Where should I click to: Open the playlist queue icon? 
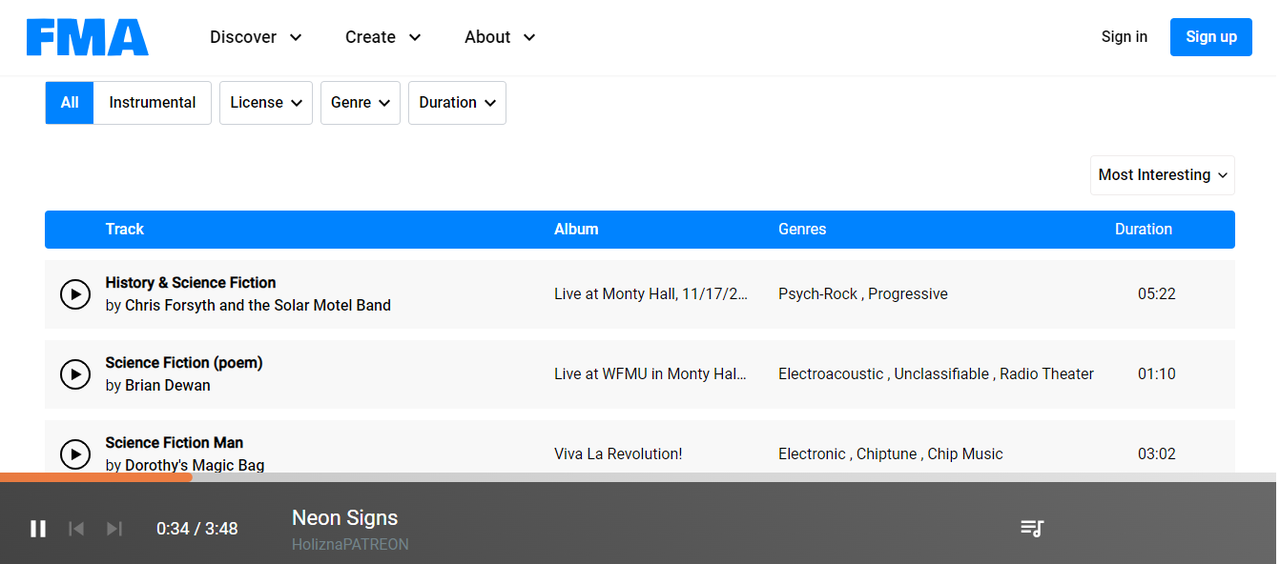coord(1032,528)
